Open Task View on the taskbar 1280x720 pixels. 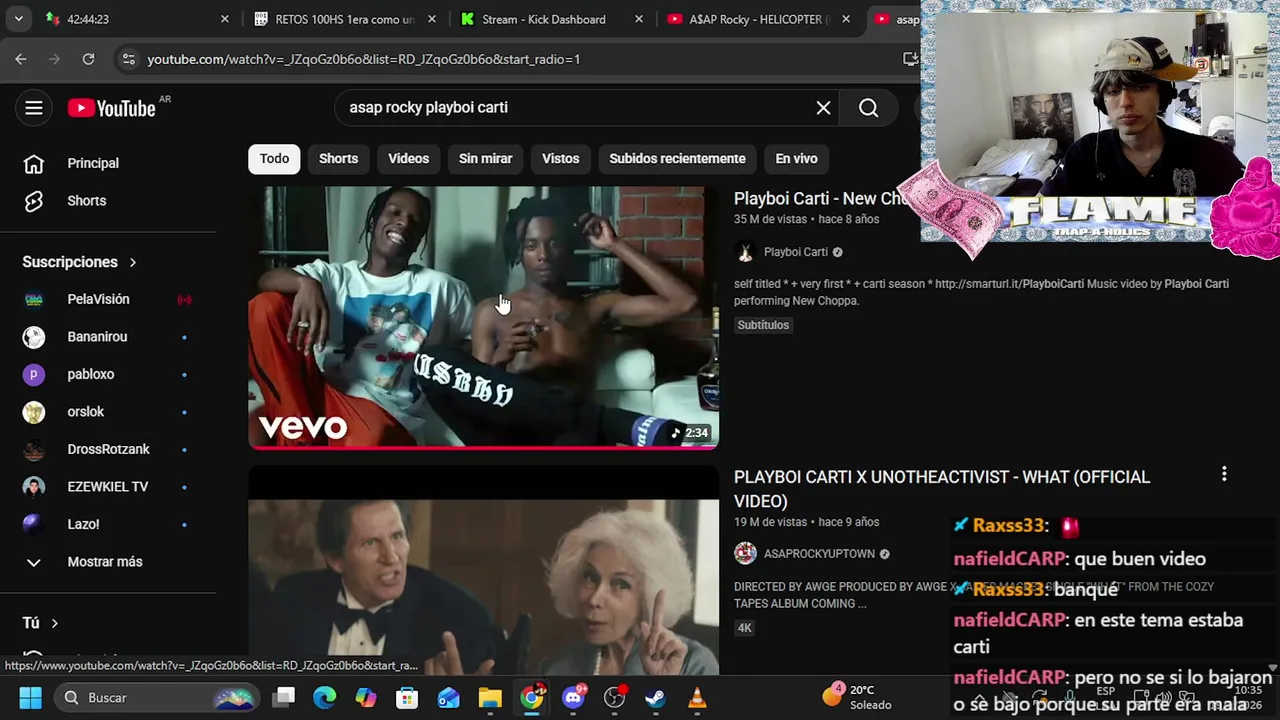coord(284,697)
